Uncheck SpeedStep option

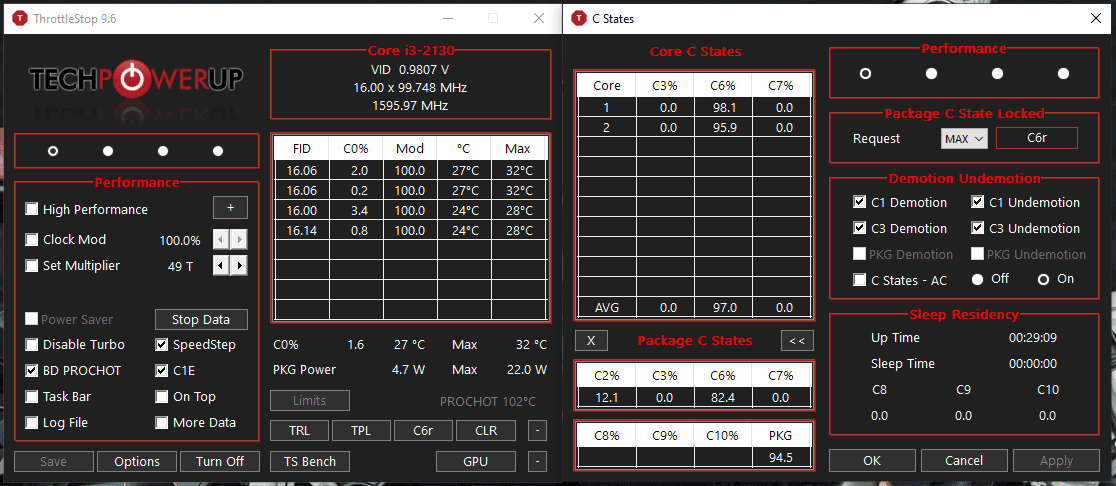click(162, 344)
